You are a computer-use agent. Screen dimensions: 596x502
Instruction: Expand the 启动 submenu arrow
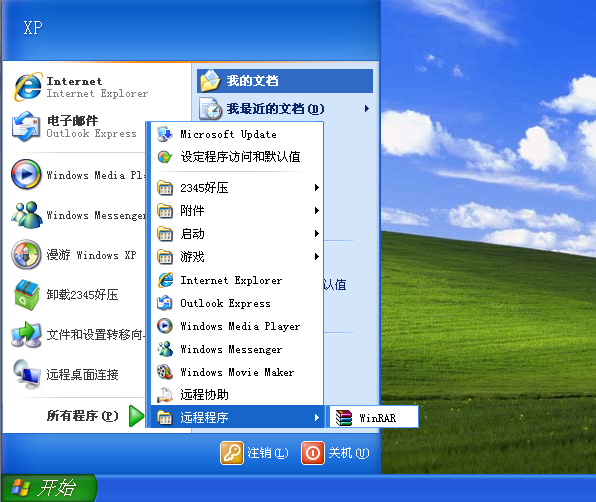pos(316,234)
